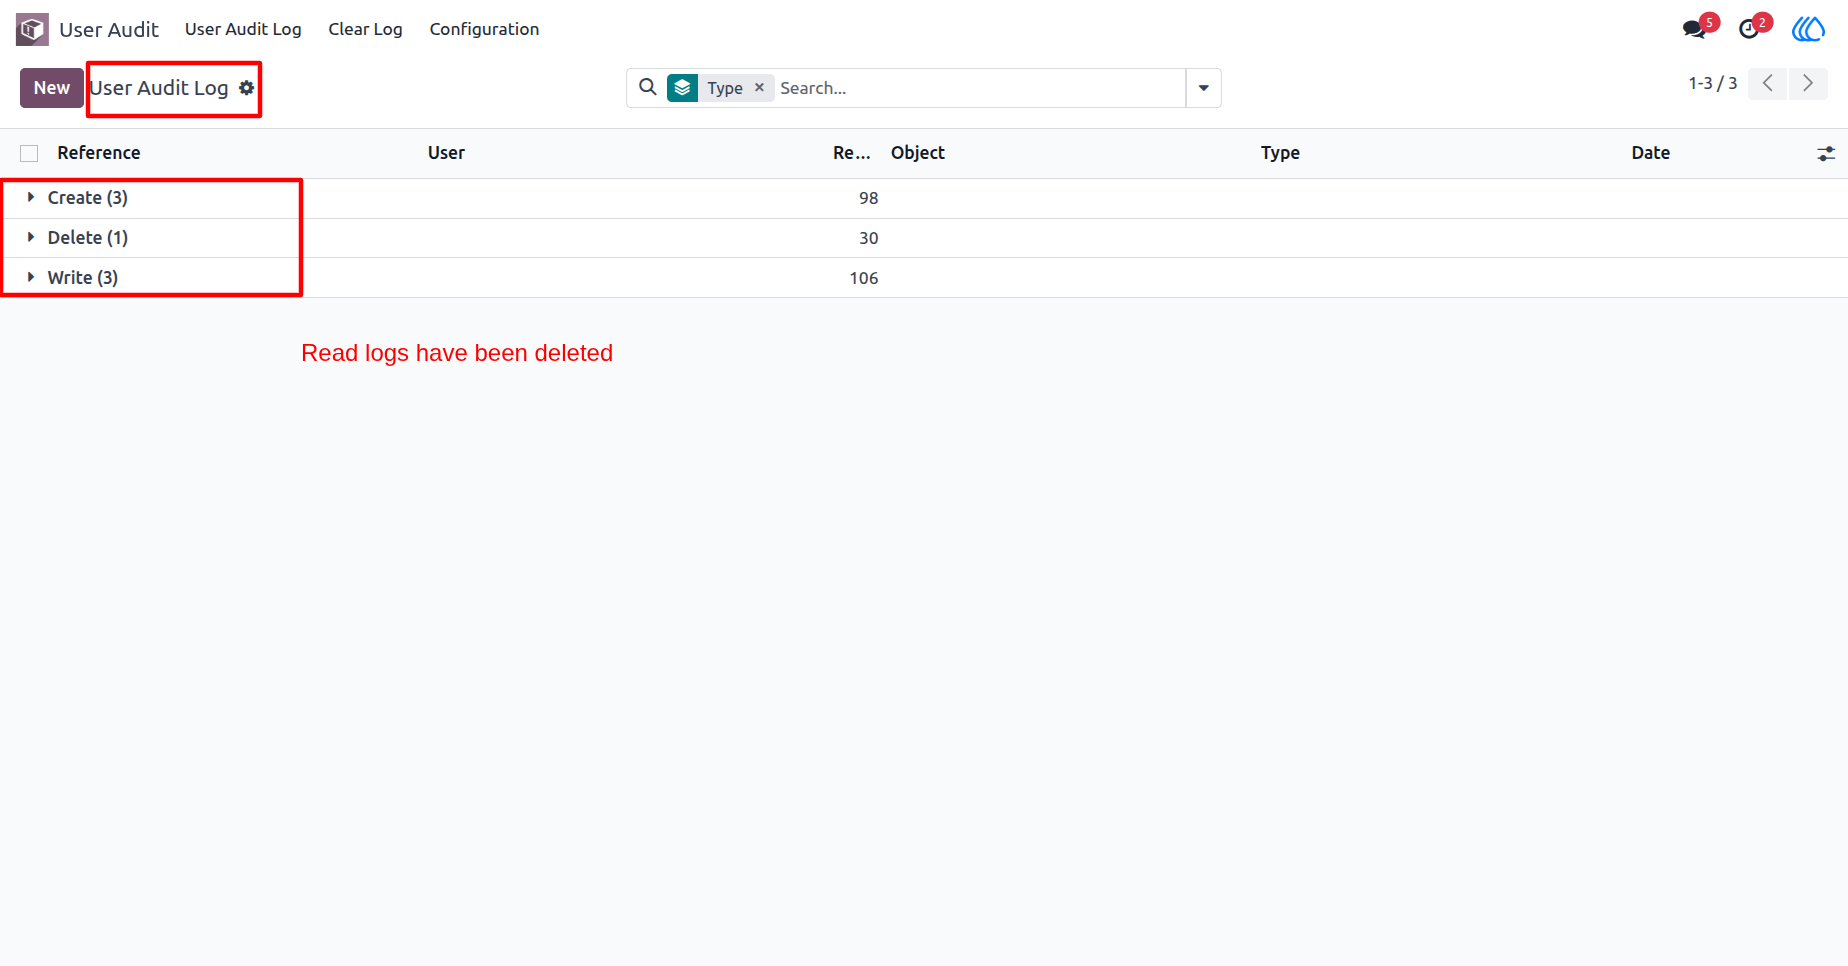Screen dimensions: 1848x966
Task: Click the value 30 in Delete row
Action: (x=868, y=238)
